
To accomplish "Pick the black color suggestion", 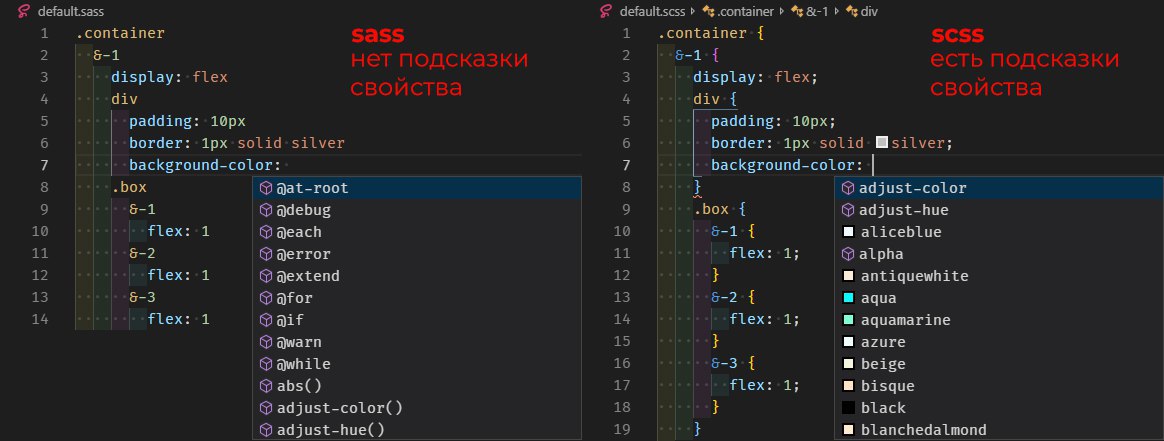I will [x=999, y=408].
